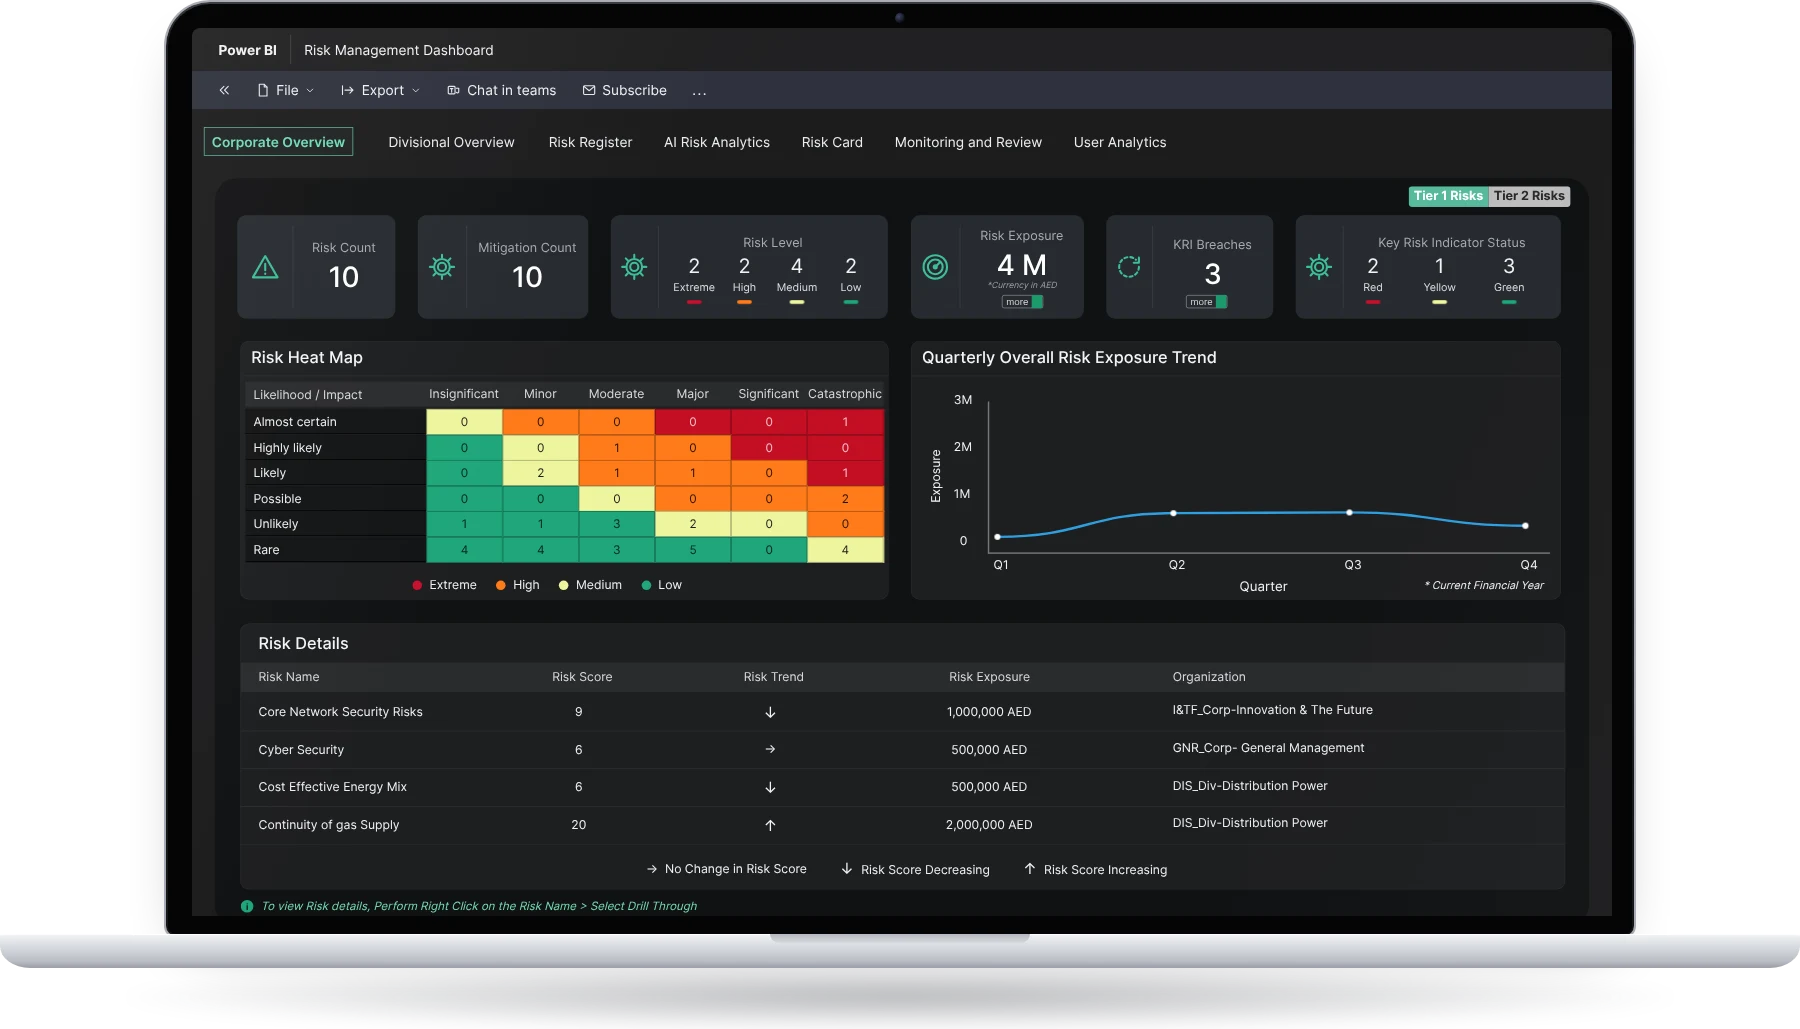The height and width of the screenshot is (1029, 1800).
Task: Click the ellipsis more-options icon in the toolbar
Action: 699,91
